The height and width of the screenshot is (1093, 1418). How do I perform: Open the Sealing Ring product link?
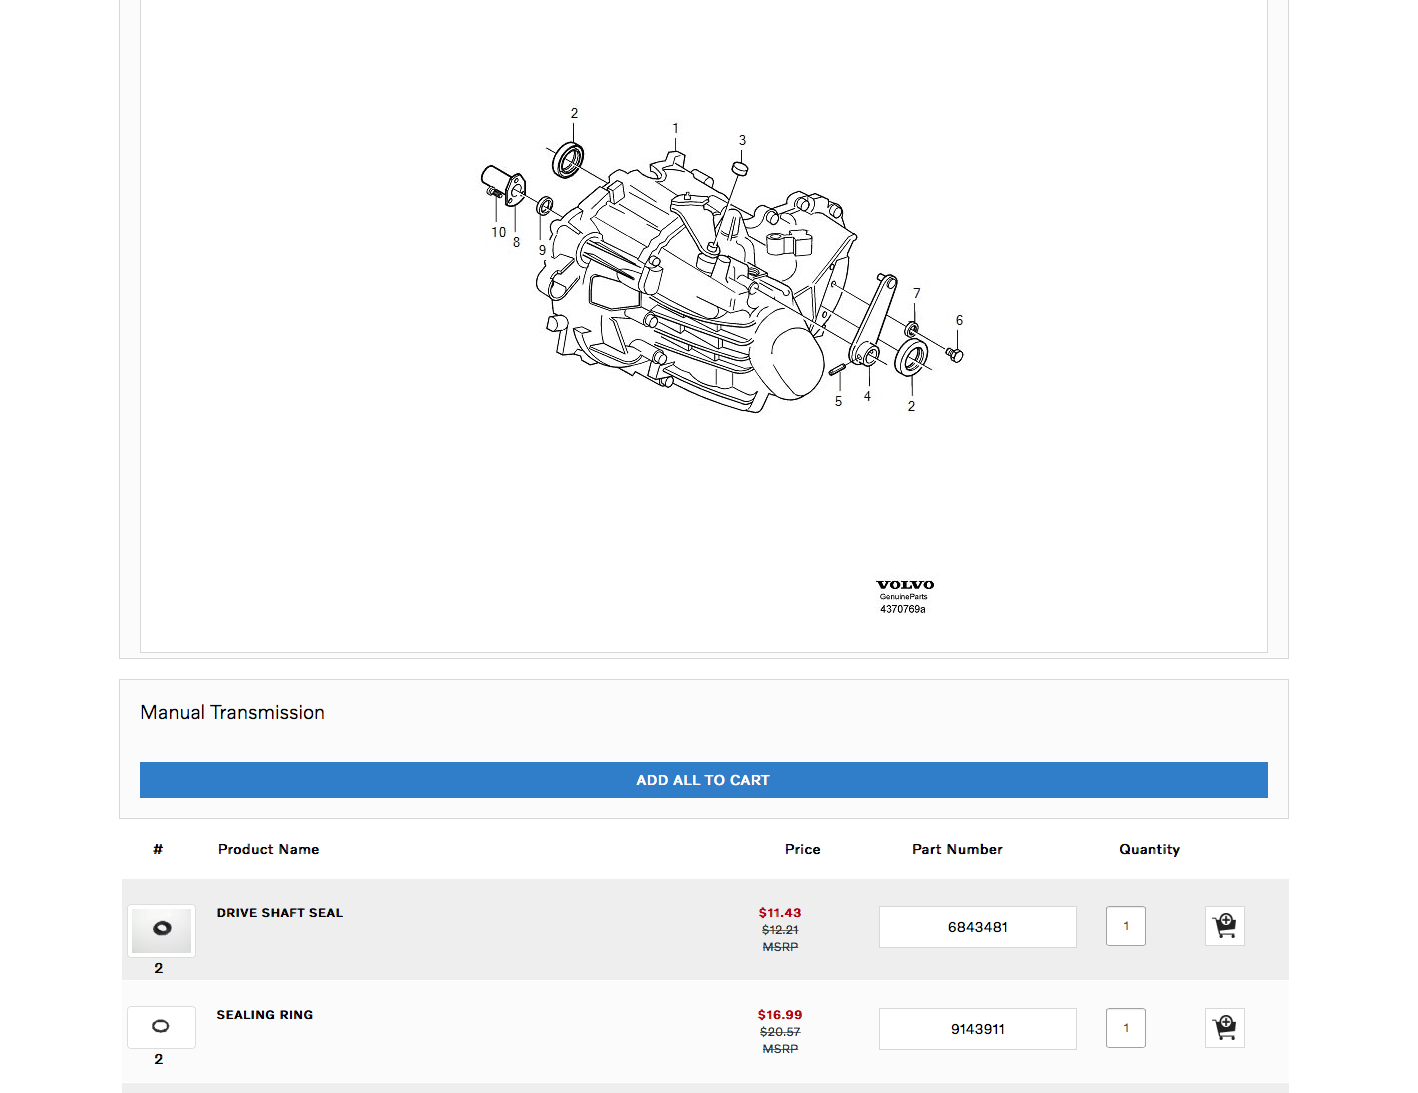[265, 1015]
